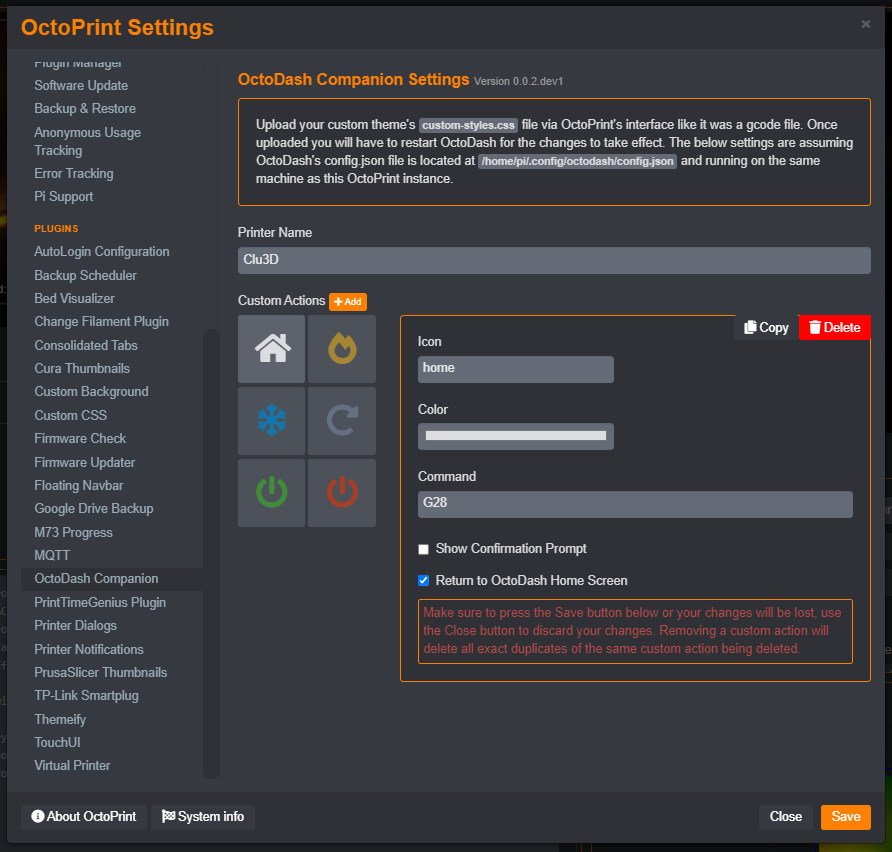Image resolution: width=892 pixels, height=852 pixels.
Task: Open M73 Progress plugin settings
Action: coord(73,532)
